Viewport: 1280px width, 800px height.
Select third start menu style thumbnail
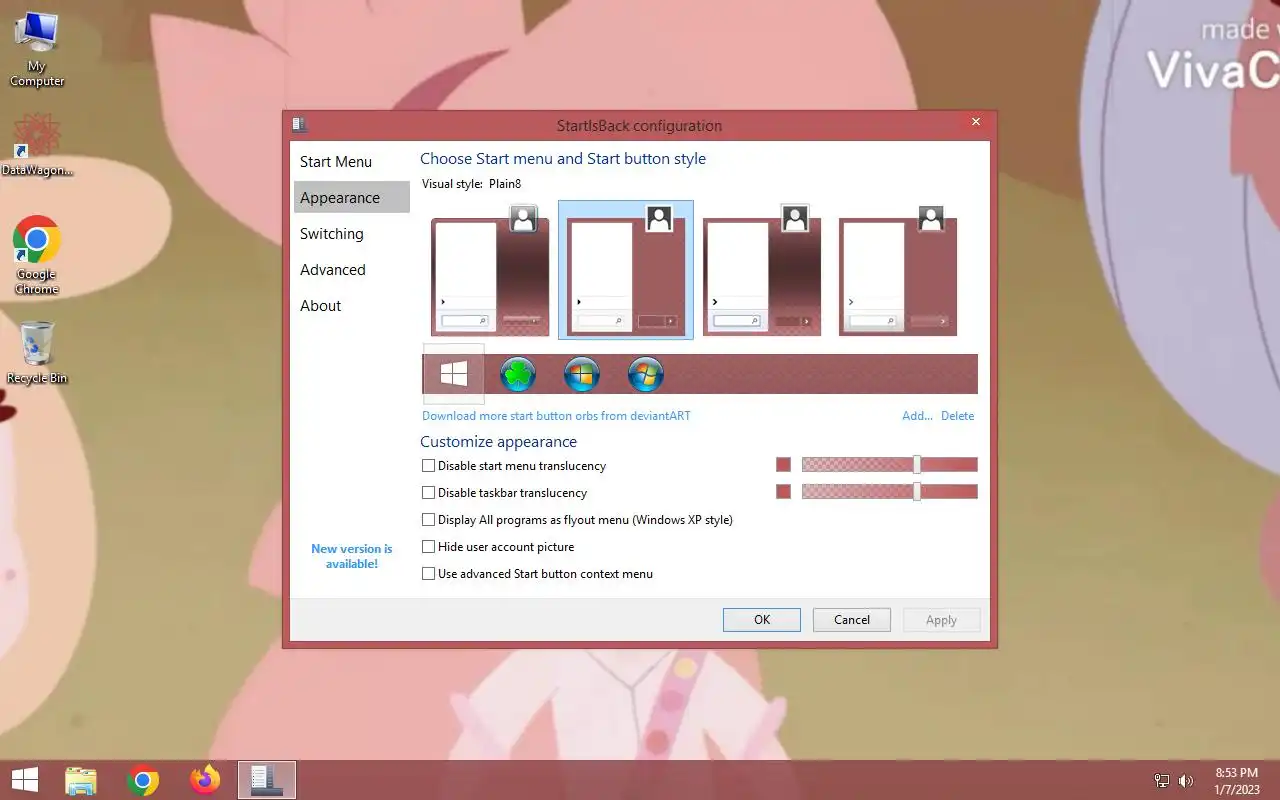[762, 270]
